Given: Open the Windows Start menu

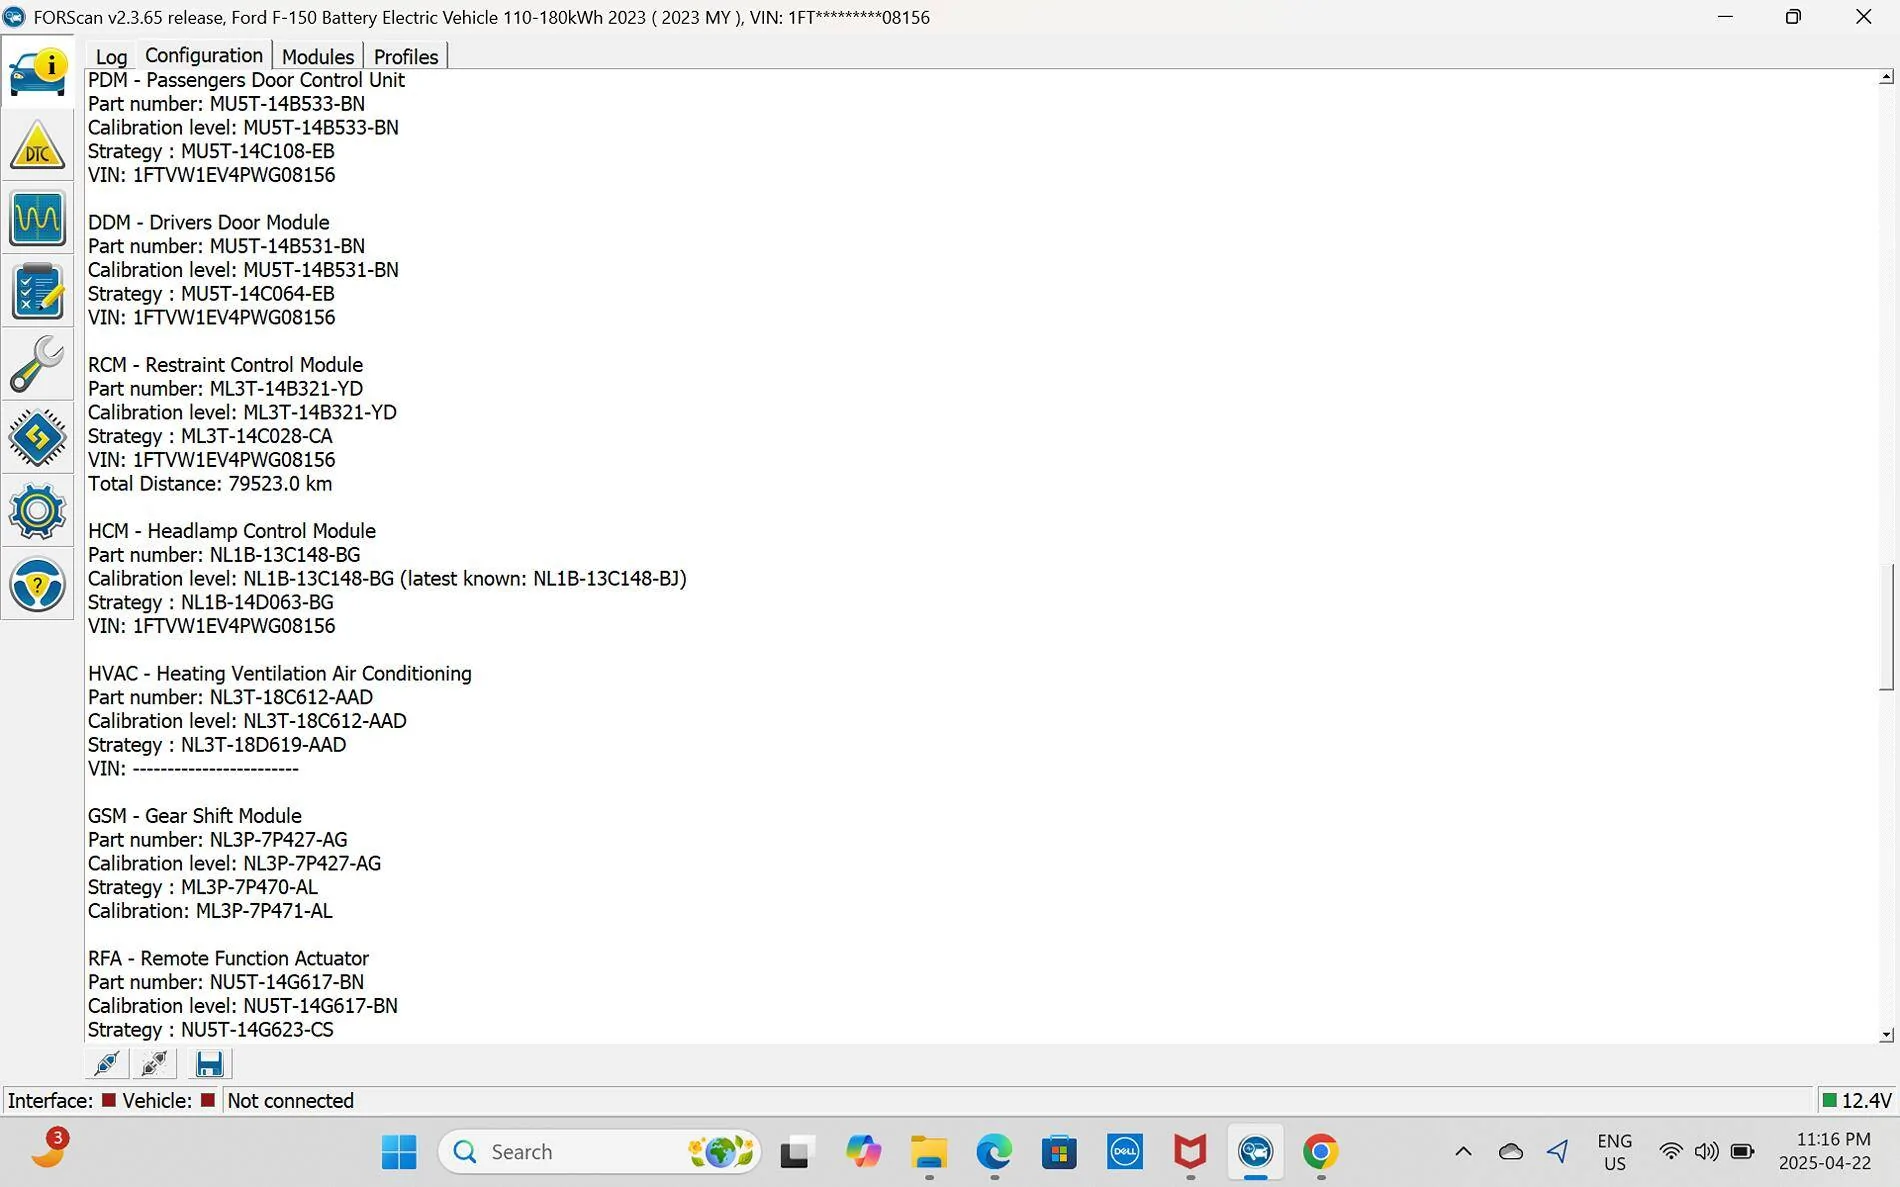Looking at the screenshot, I should (x=399, y=1152).
